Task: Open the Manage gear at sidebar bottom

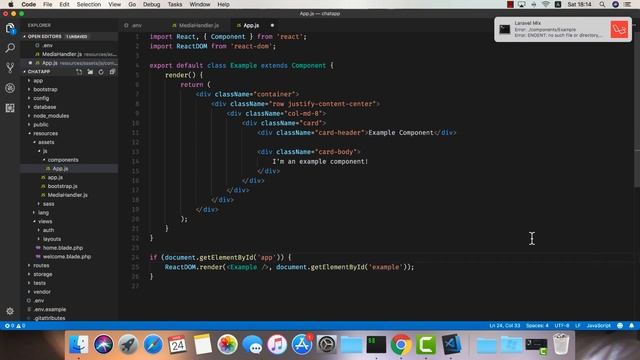Action: coord(10,311)
